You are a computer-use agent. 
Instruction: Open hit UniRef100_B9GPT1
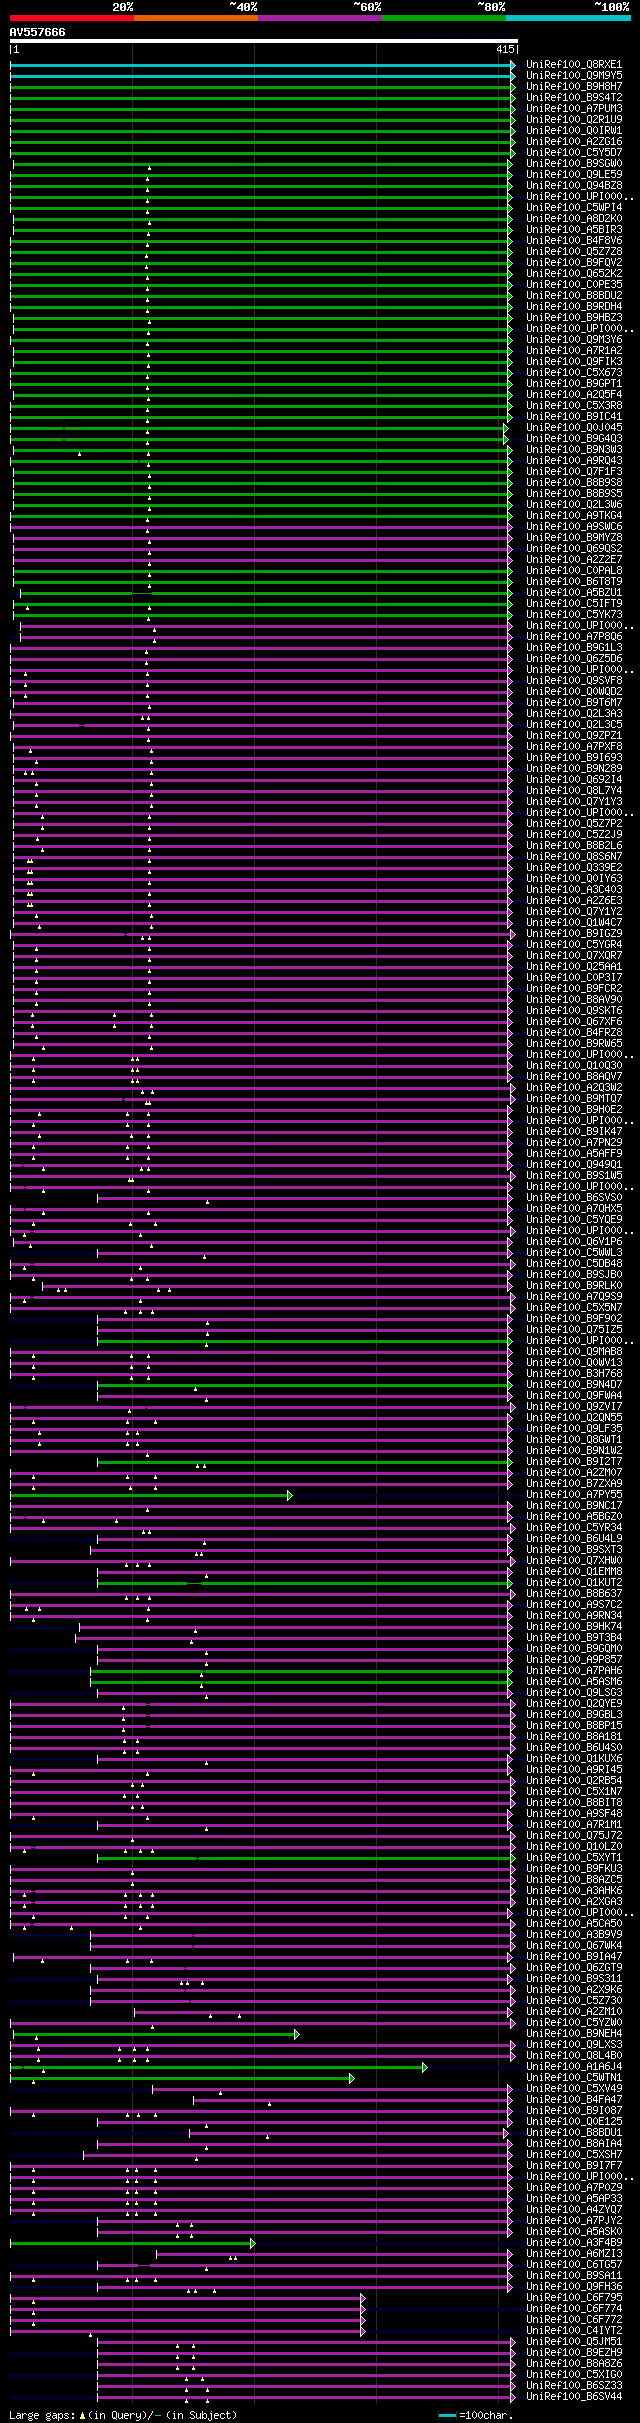(x=574, y=383)
